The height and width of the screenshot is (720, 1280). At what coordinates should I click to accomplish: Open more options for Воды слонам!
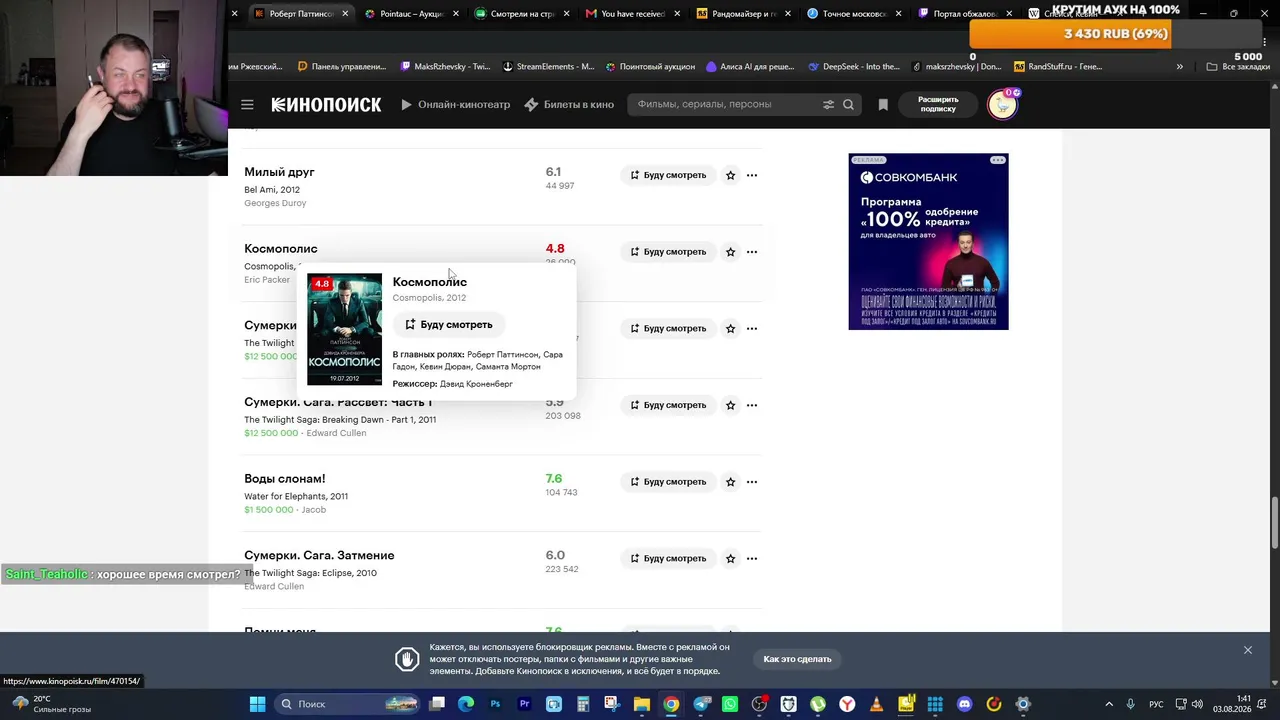[752, 482]
